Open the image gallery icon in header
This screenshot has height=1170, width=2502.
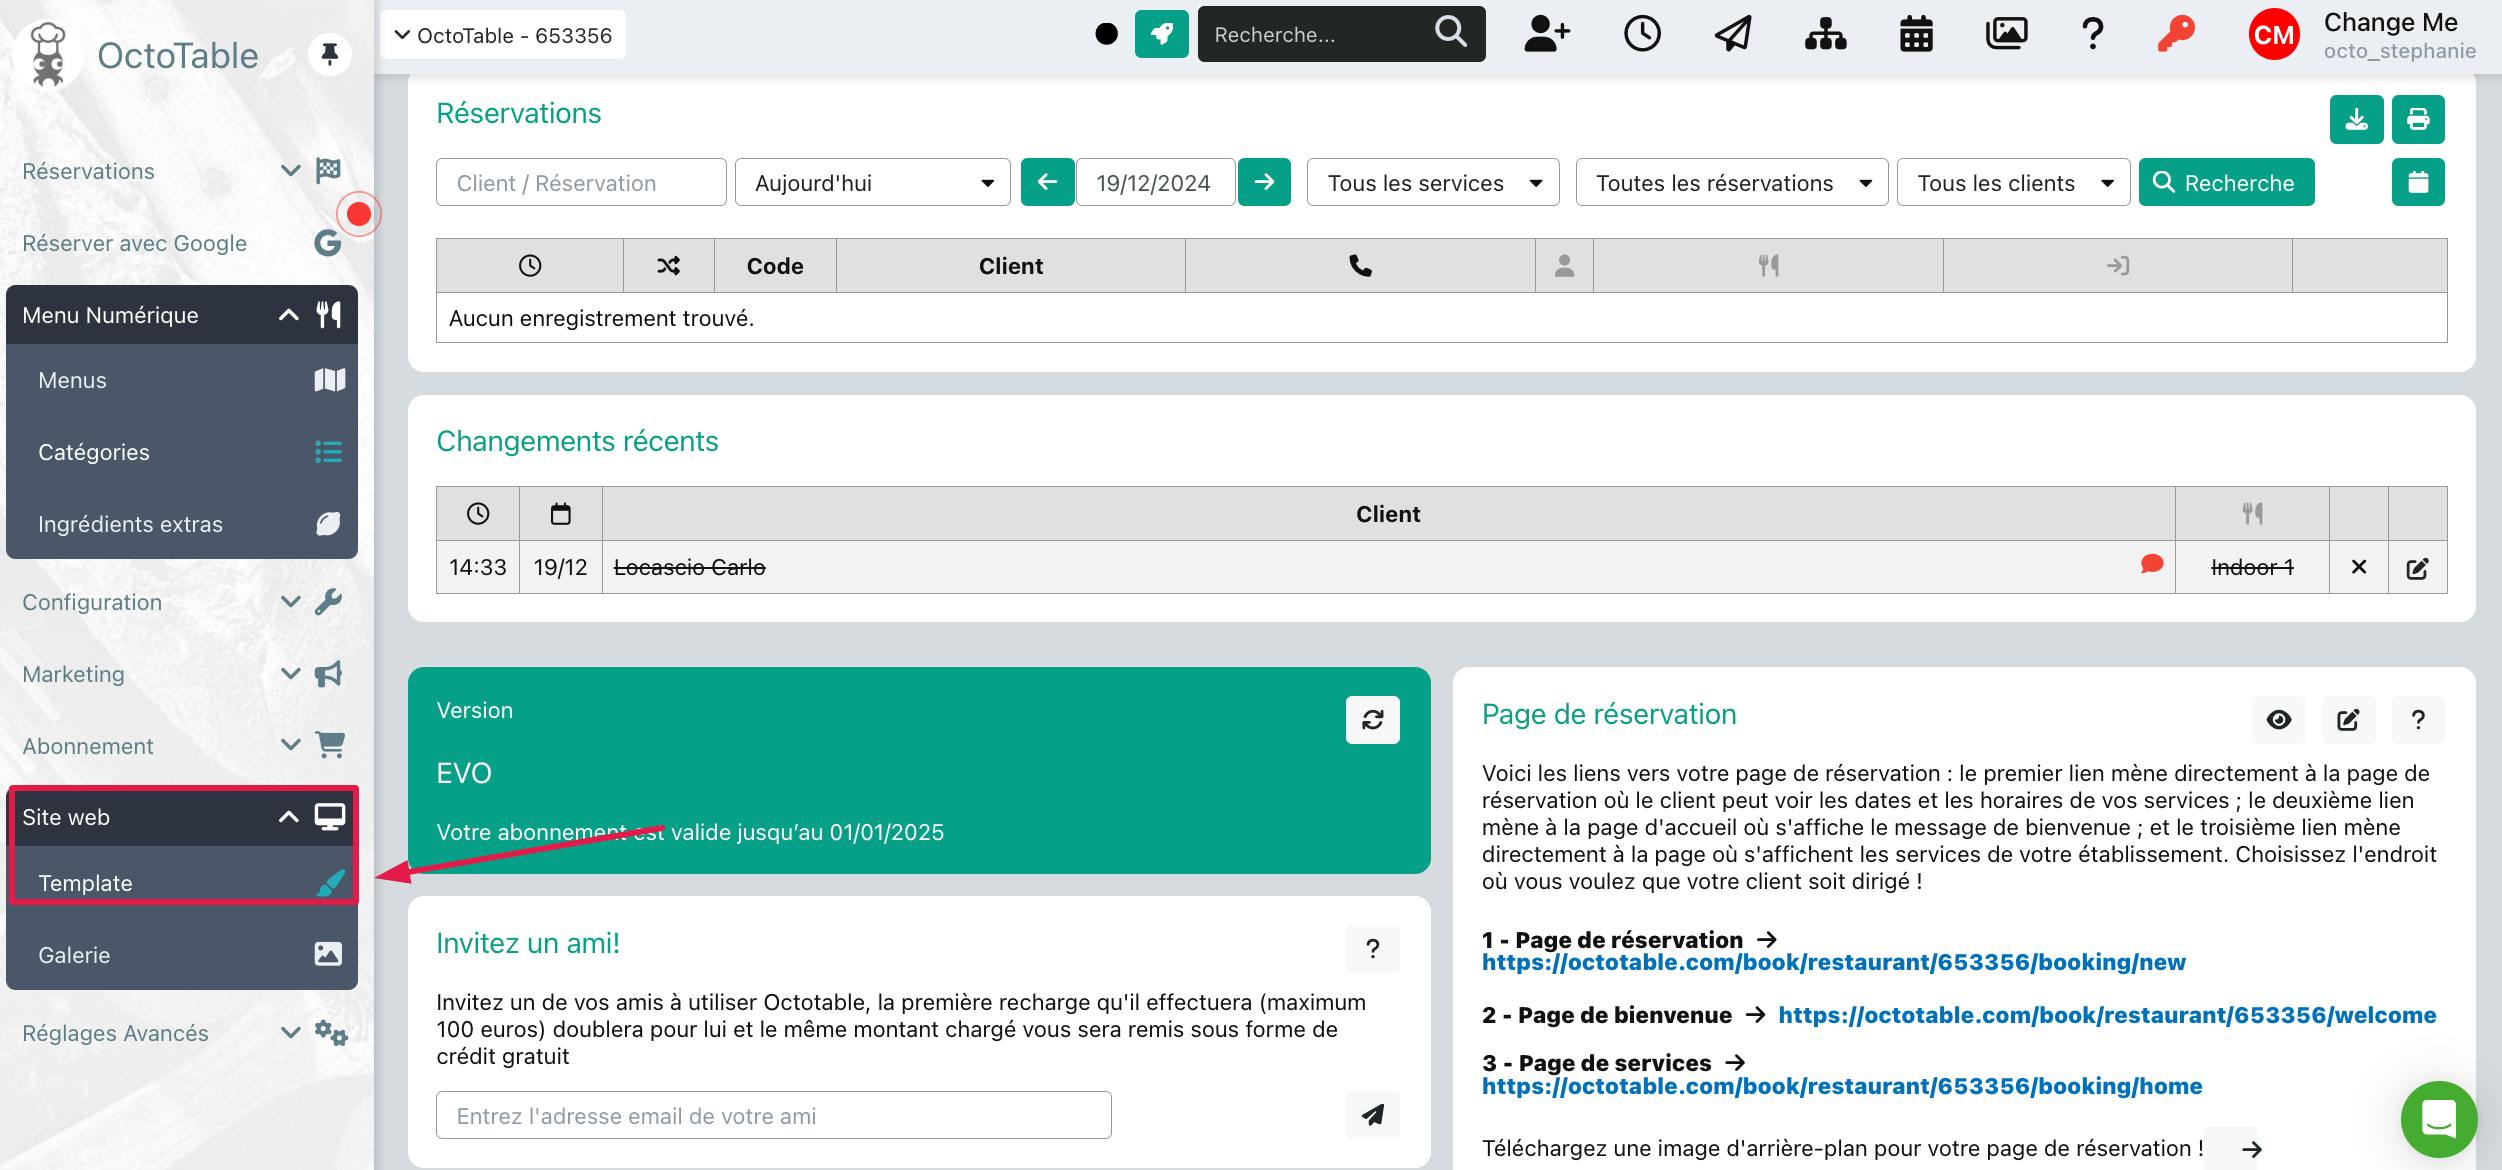2006,35
